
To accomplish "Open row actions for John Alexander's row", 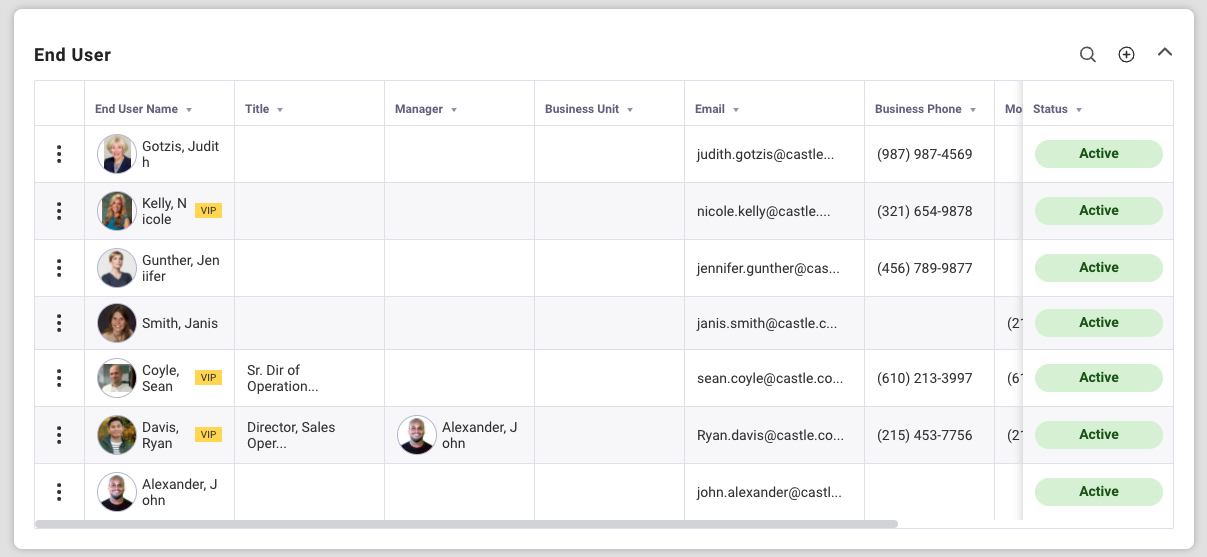I will point(59,492).
